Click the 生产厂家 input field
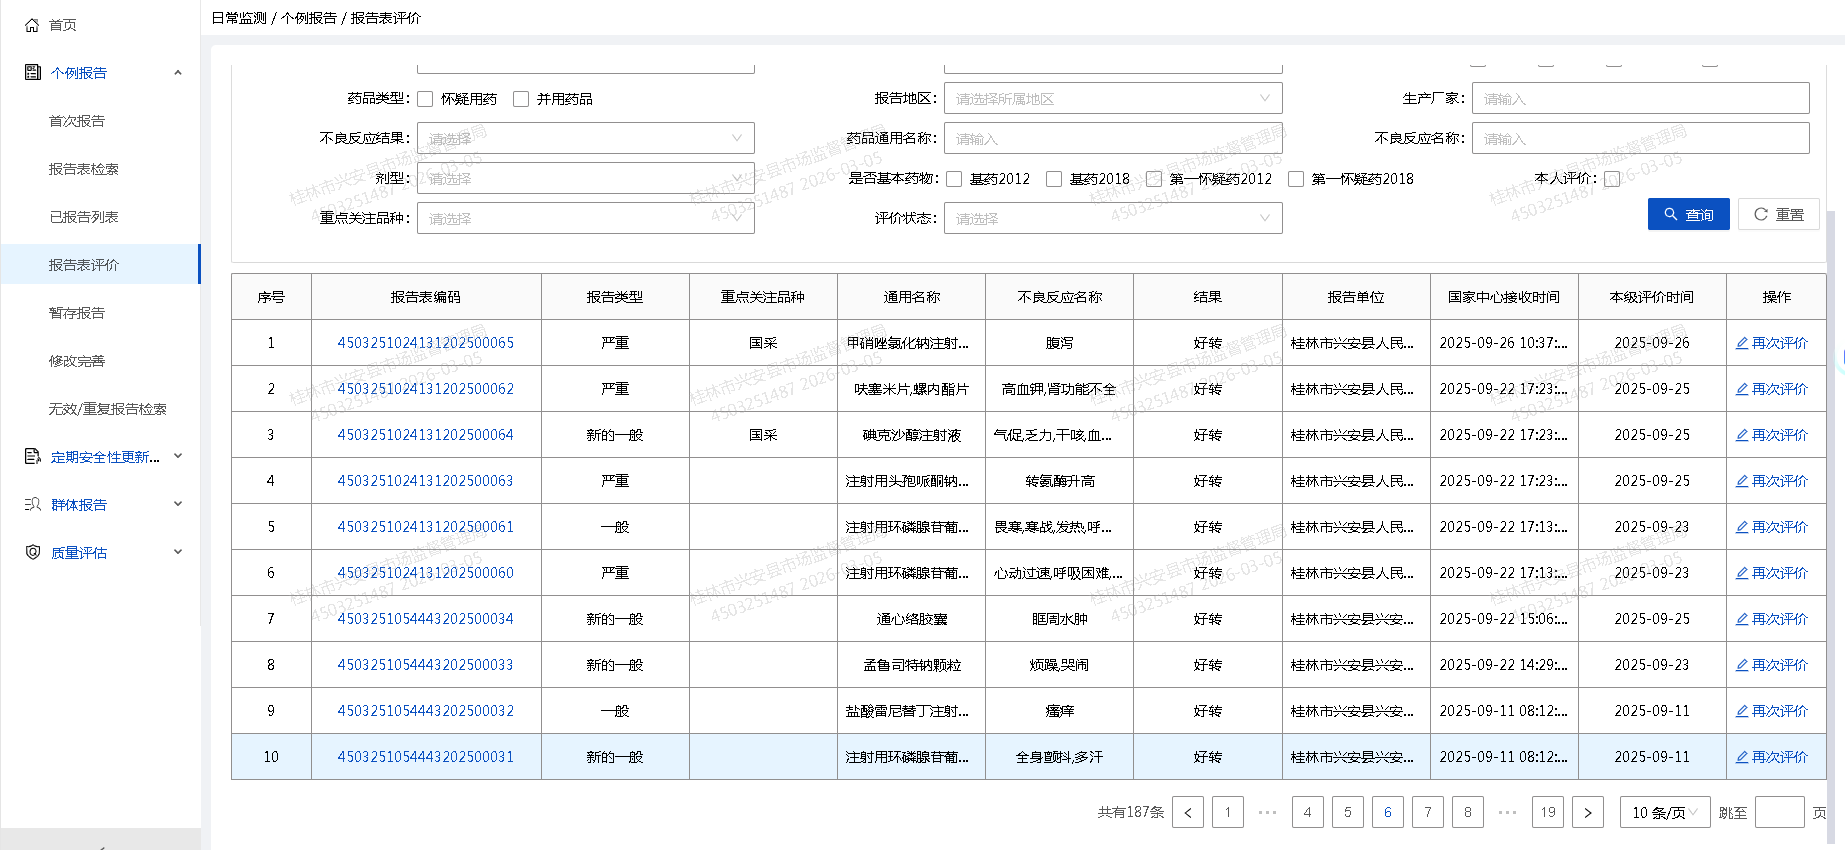 tap(1640, 98)
